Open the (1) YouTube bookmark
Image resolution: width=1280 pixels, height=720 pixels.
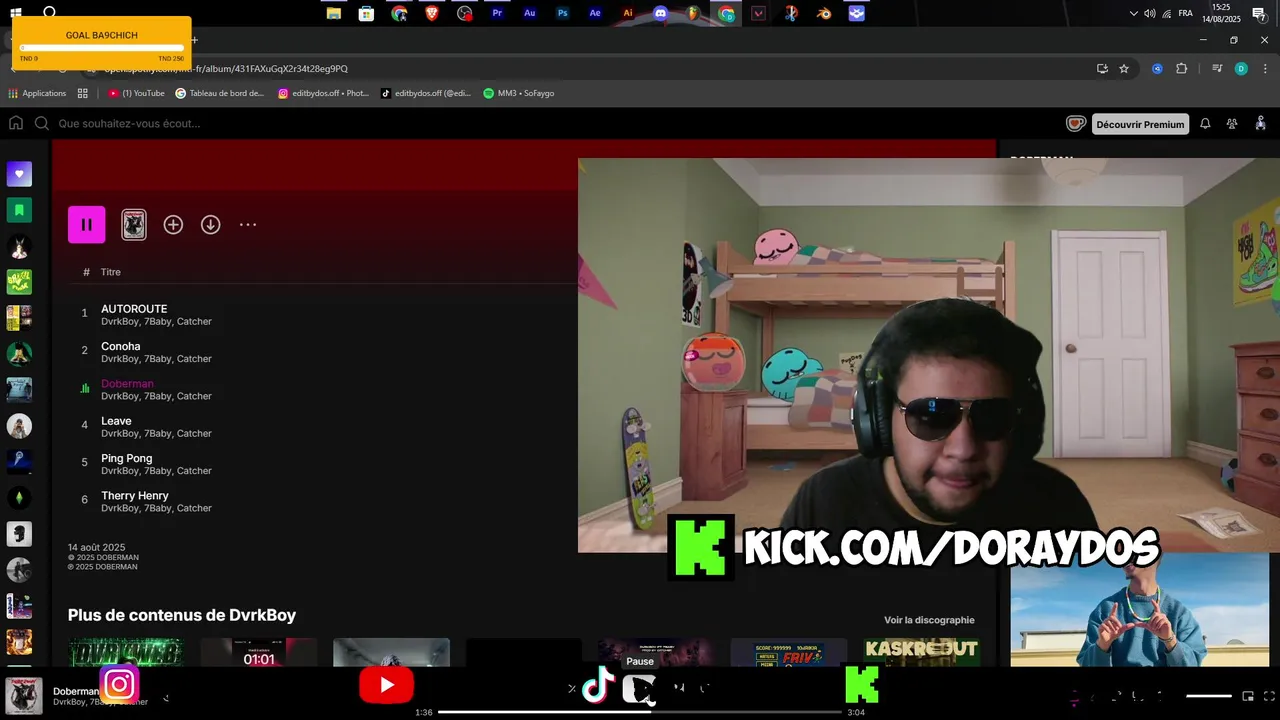[136, 93]
